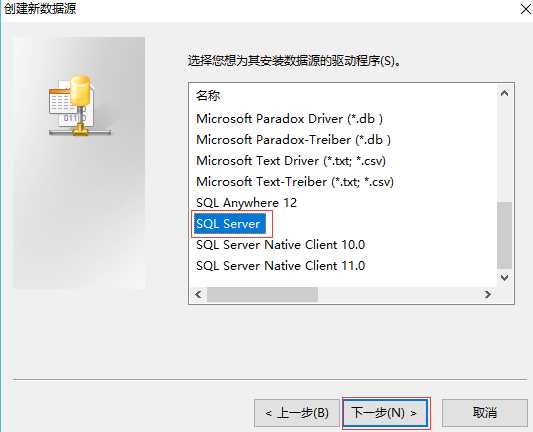Click the 名称 column header
This screenshot has height=432, width=533.
(208, 96)
